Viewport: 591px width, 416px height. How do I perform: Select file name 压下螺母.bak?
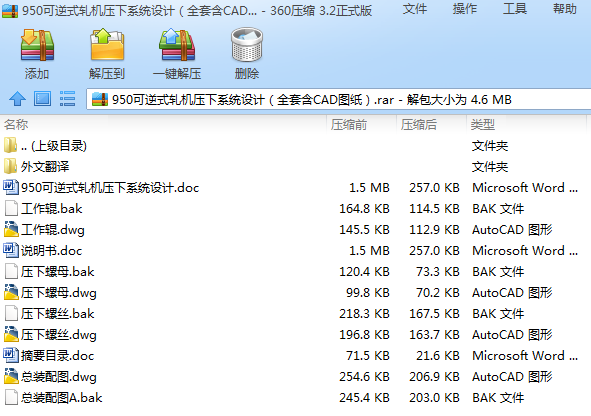pos(58,272)
